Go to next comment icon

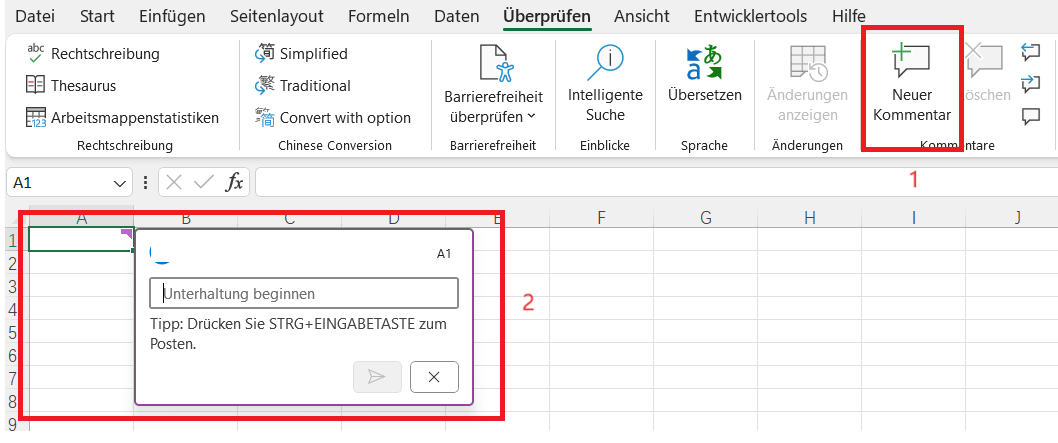pyautogui.click(x=1030, y=84)
